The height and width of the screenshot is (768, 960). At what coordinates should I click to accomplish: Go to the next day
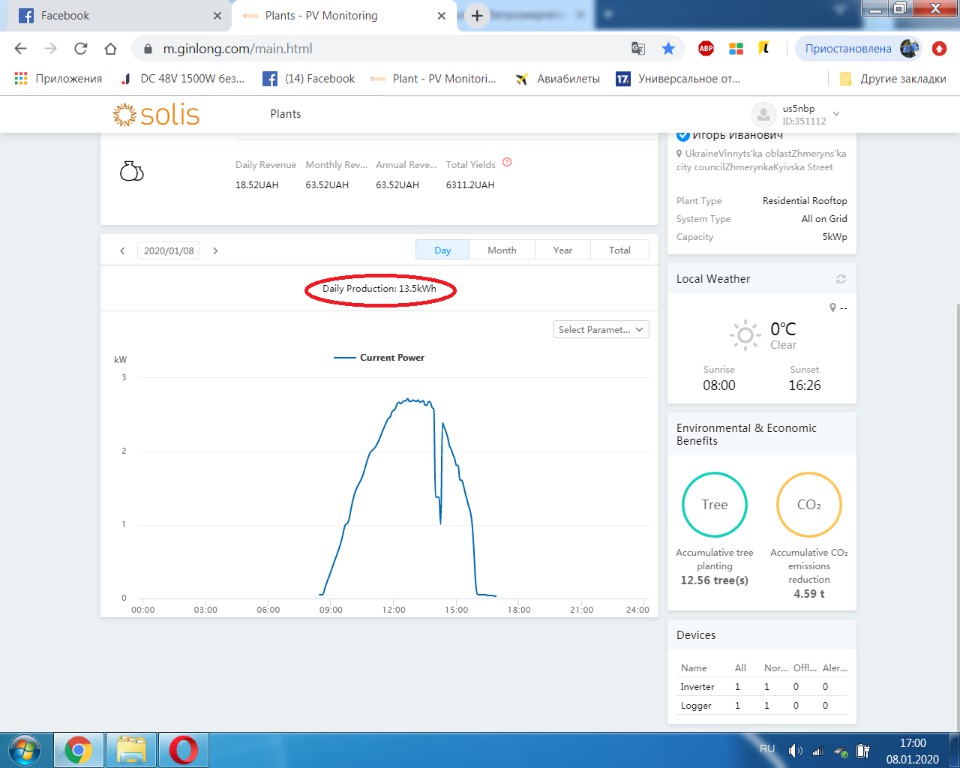[215, 251]
